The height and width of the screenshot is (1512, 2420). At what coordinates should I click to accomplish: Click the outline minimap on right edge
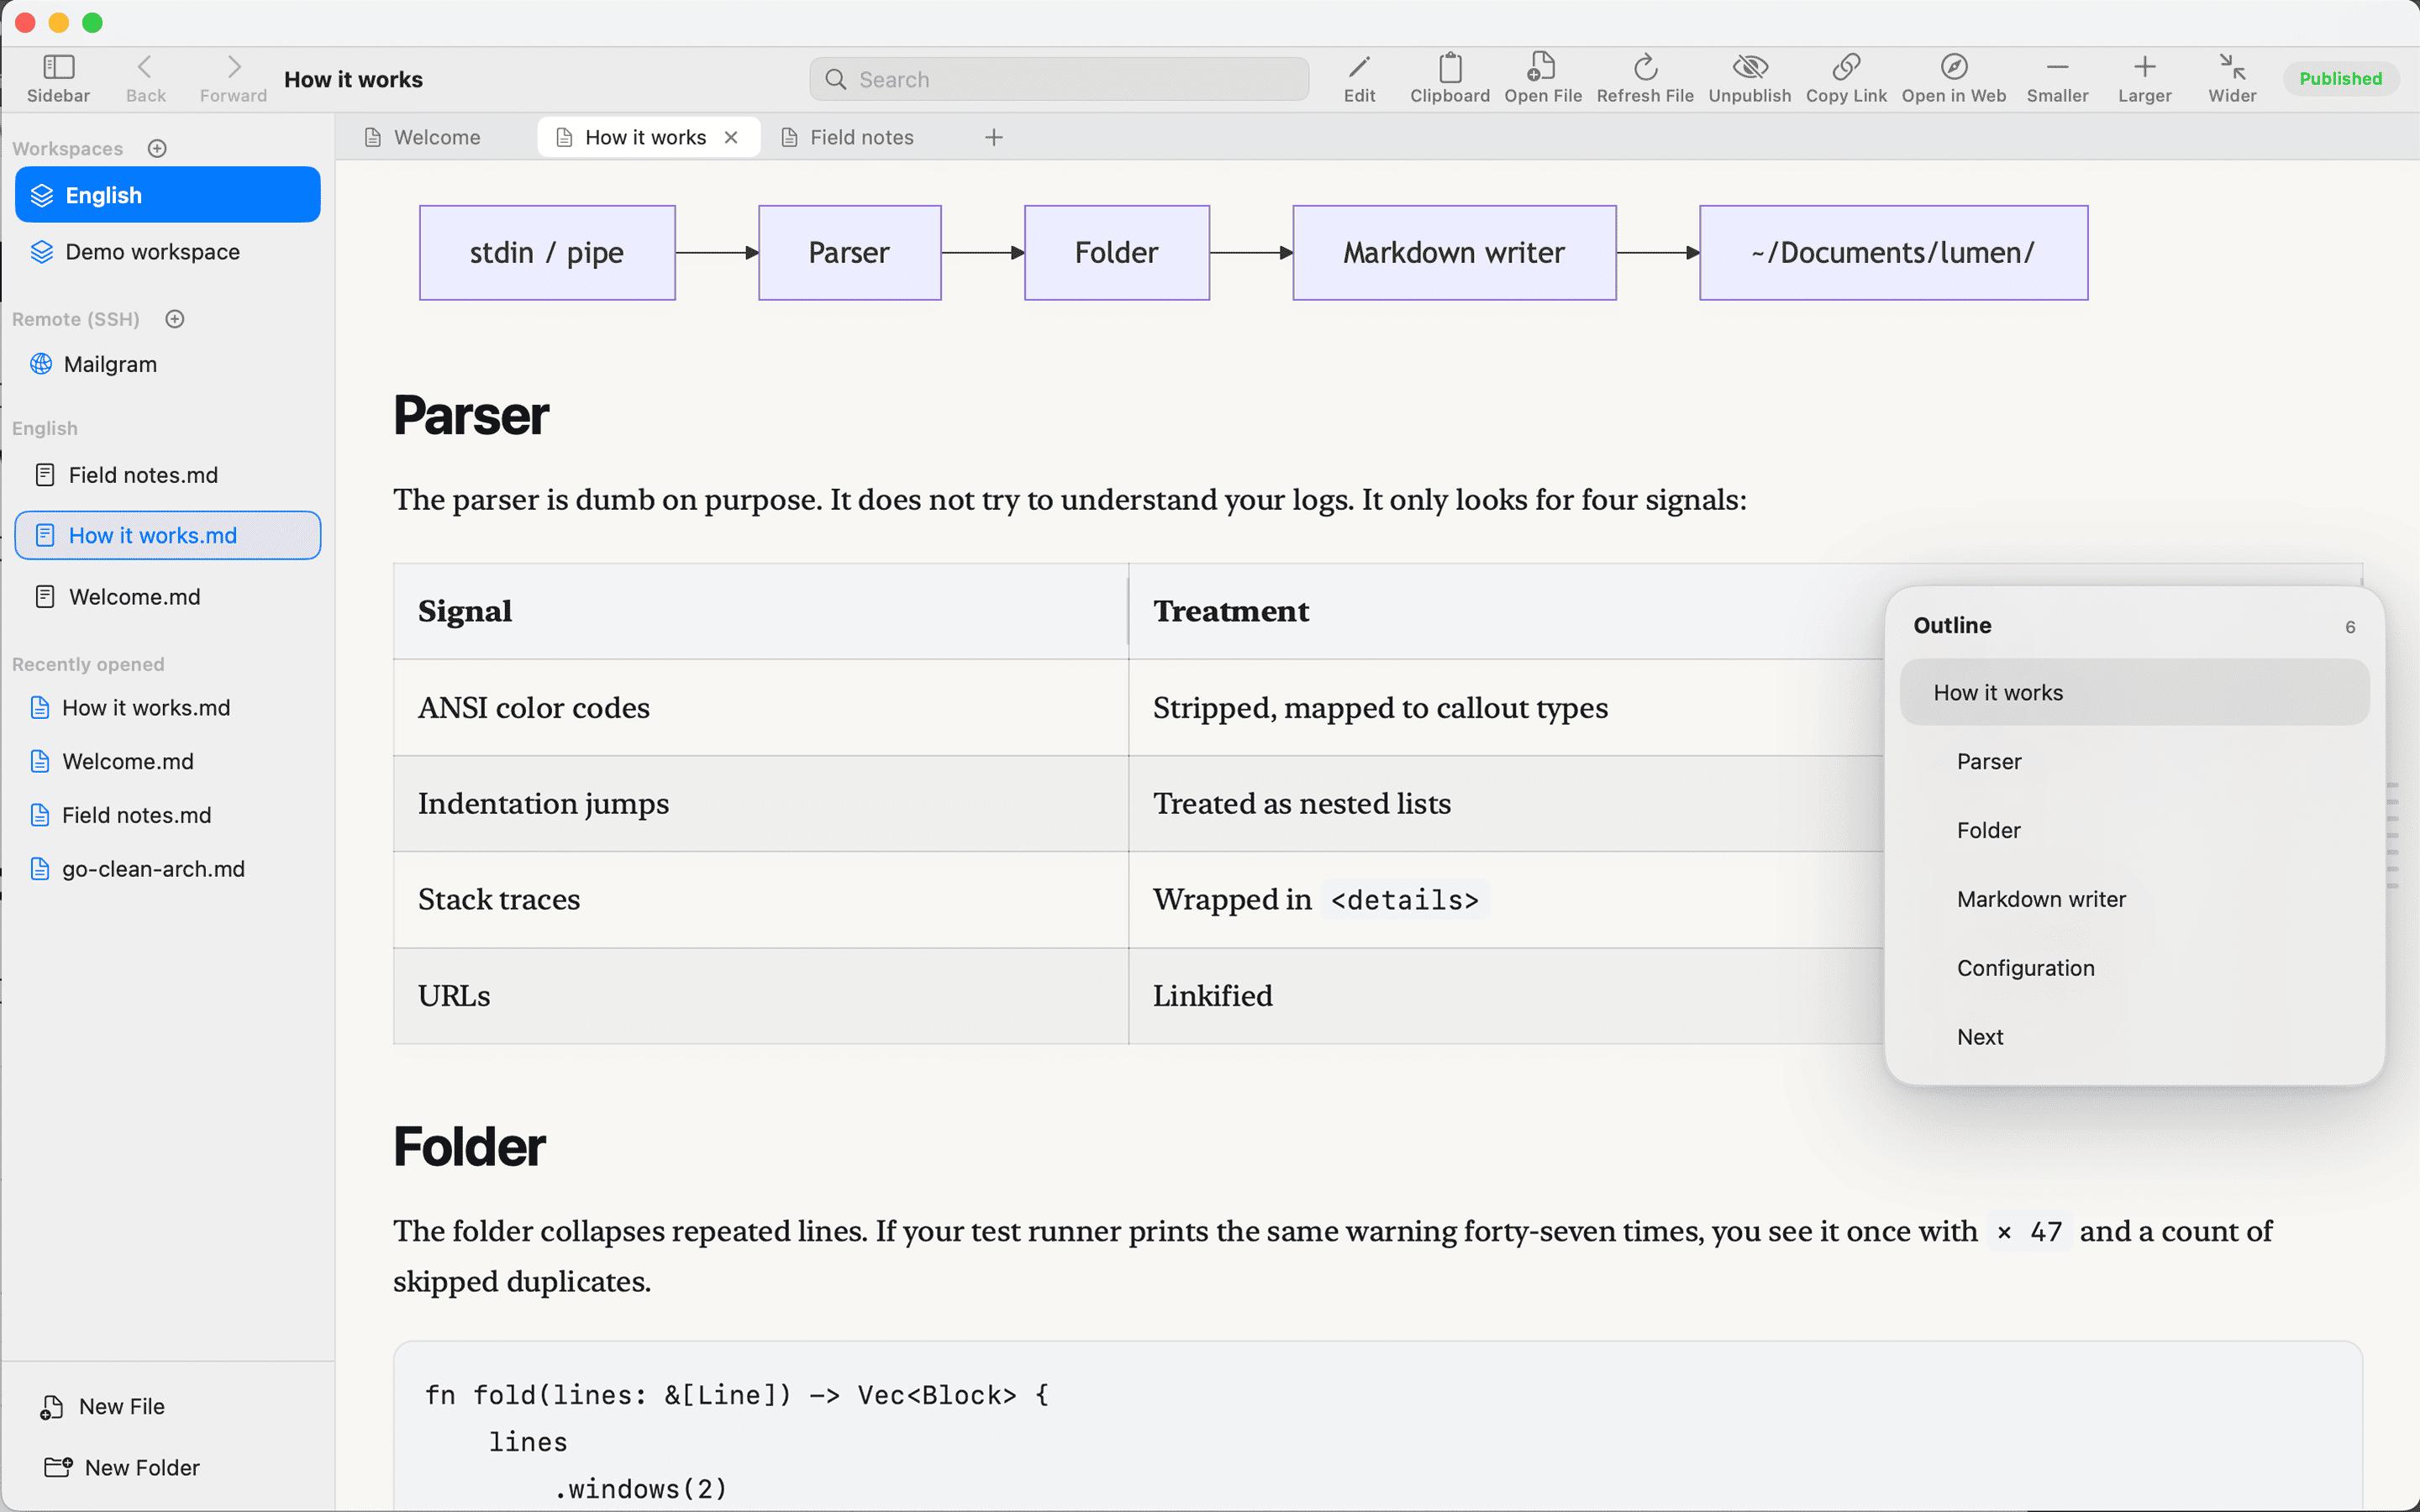point(2392,836)
